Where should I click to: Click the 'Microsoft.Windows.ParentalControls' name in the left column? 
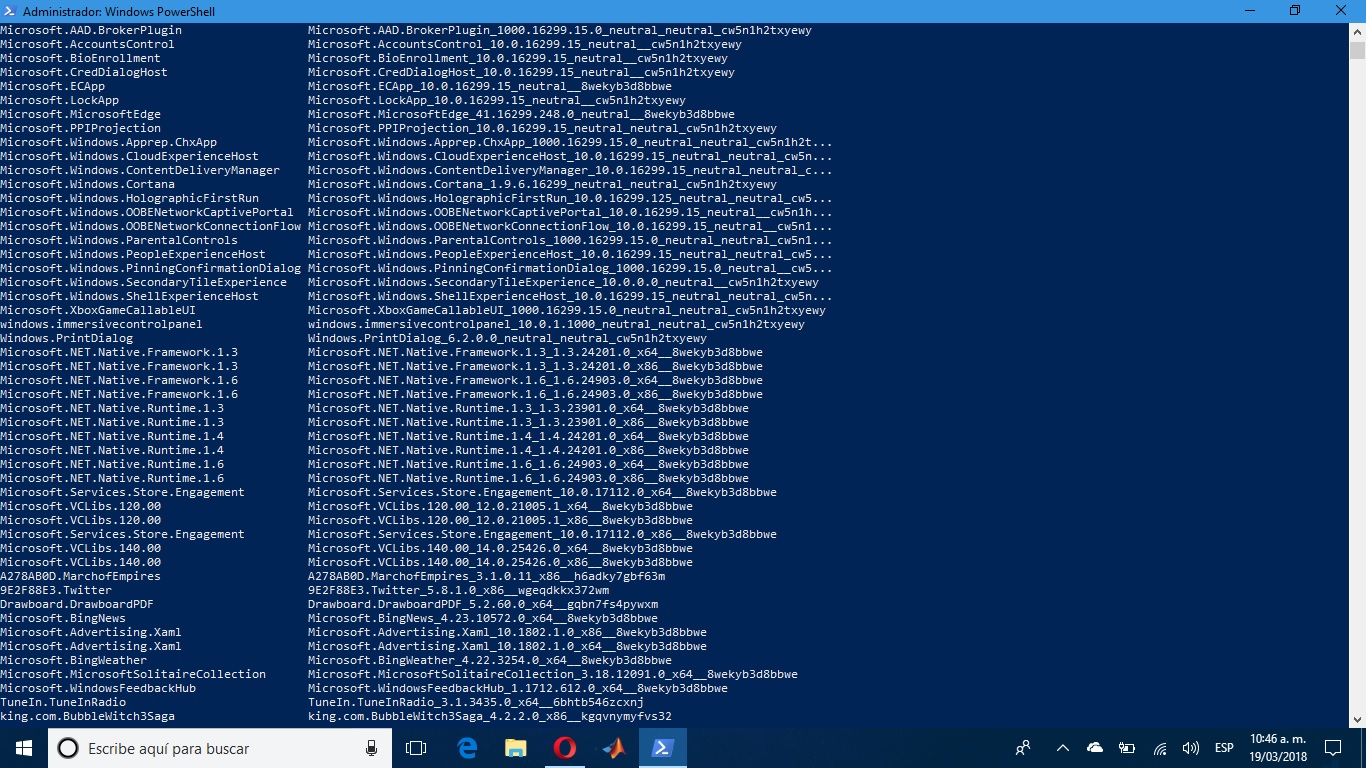point(119,240)
